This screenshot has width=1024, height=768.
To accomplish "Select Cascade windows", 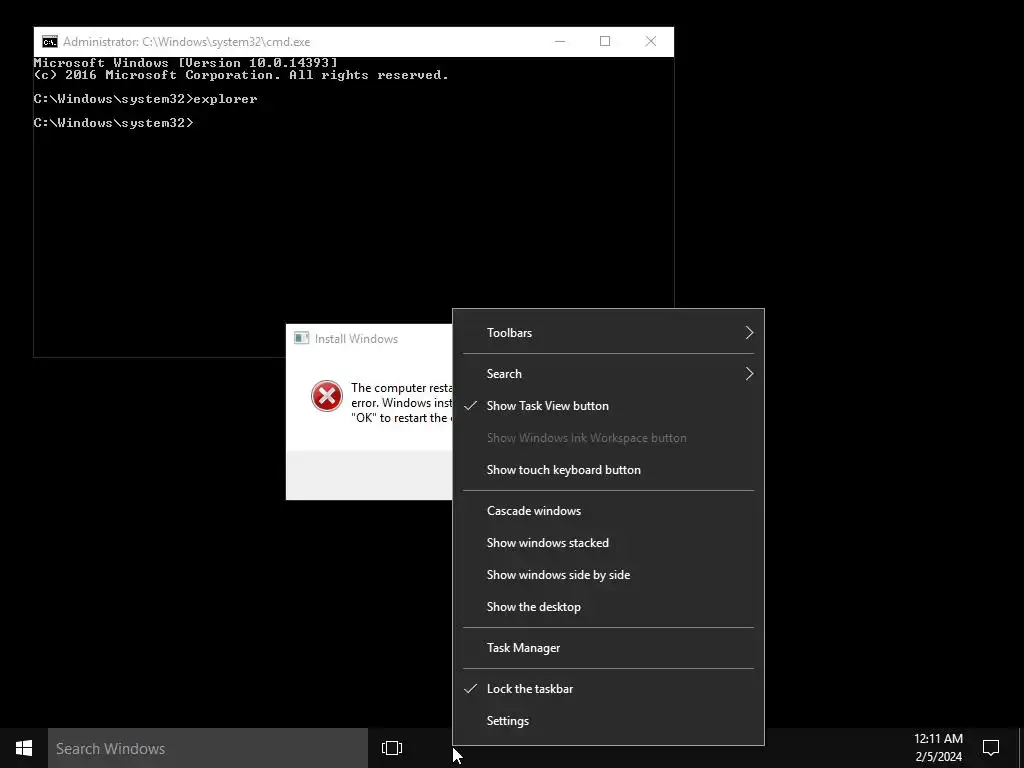I will point(608,511).
